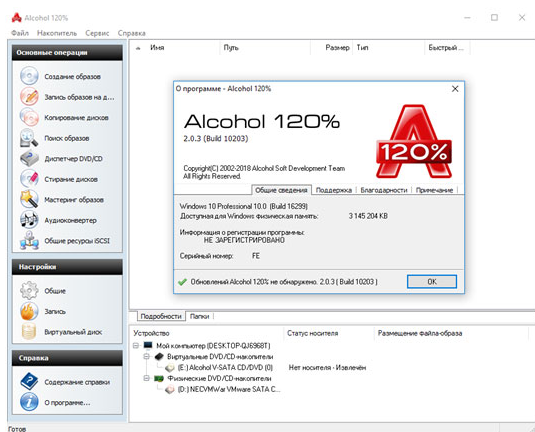The width and height of the screenshot is (535, 432).
Task: Click the Мой компьютер monitor icon
Action: tap(148, 346)
